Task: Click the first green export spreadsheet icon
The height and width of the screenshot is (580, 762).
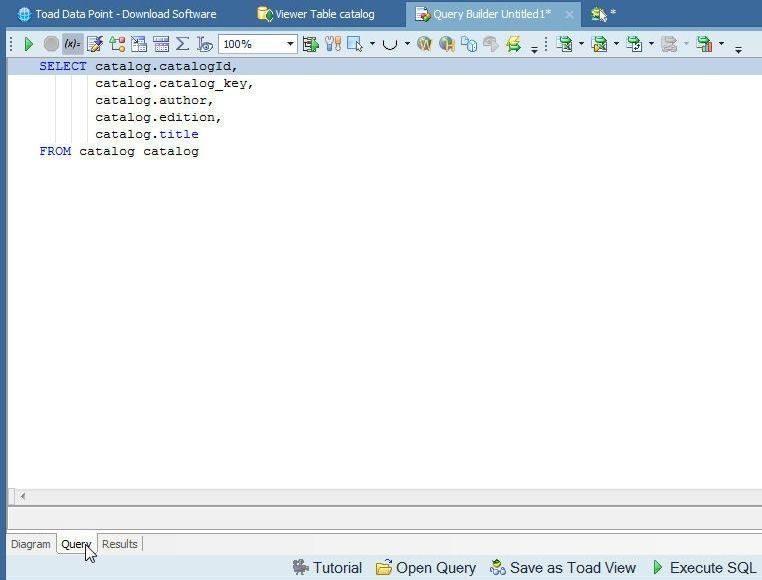Action: (x=564, y=44)
